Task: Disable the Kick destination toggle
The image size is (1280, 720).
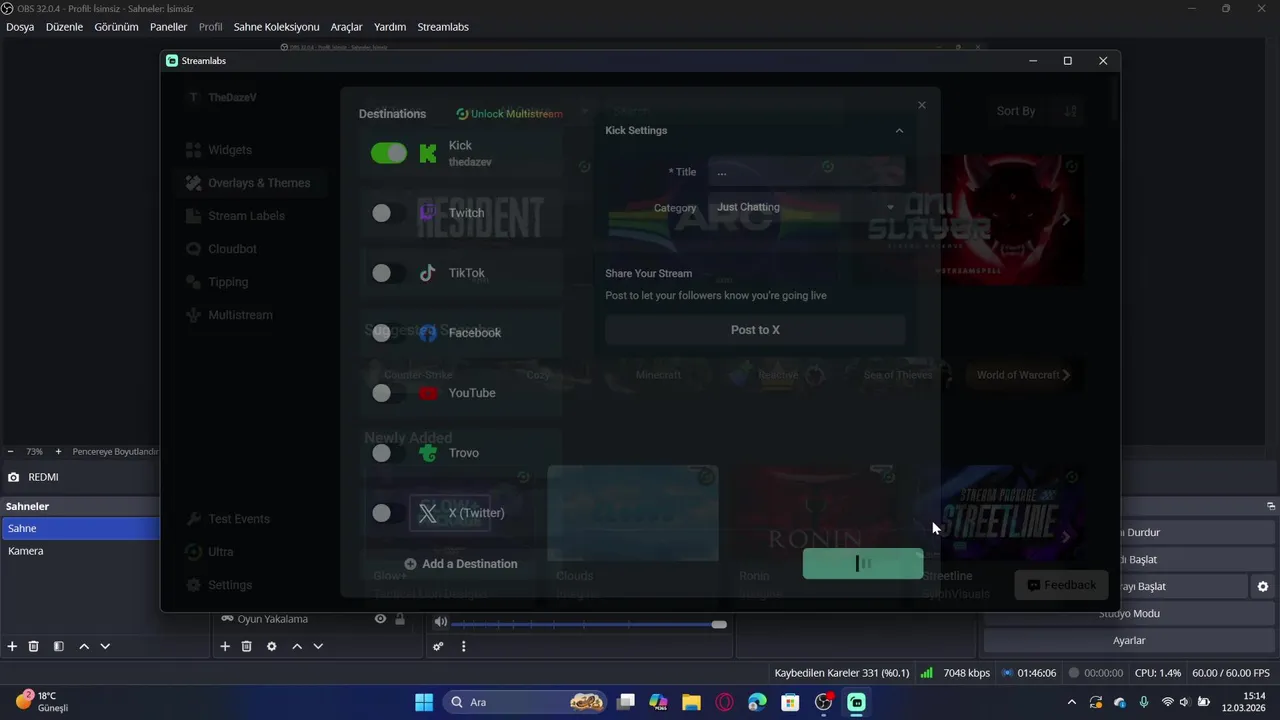Action: (x=389, y=153)
